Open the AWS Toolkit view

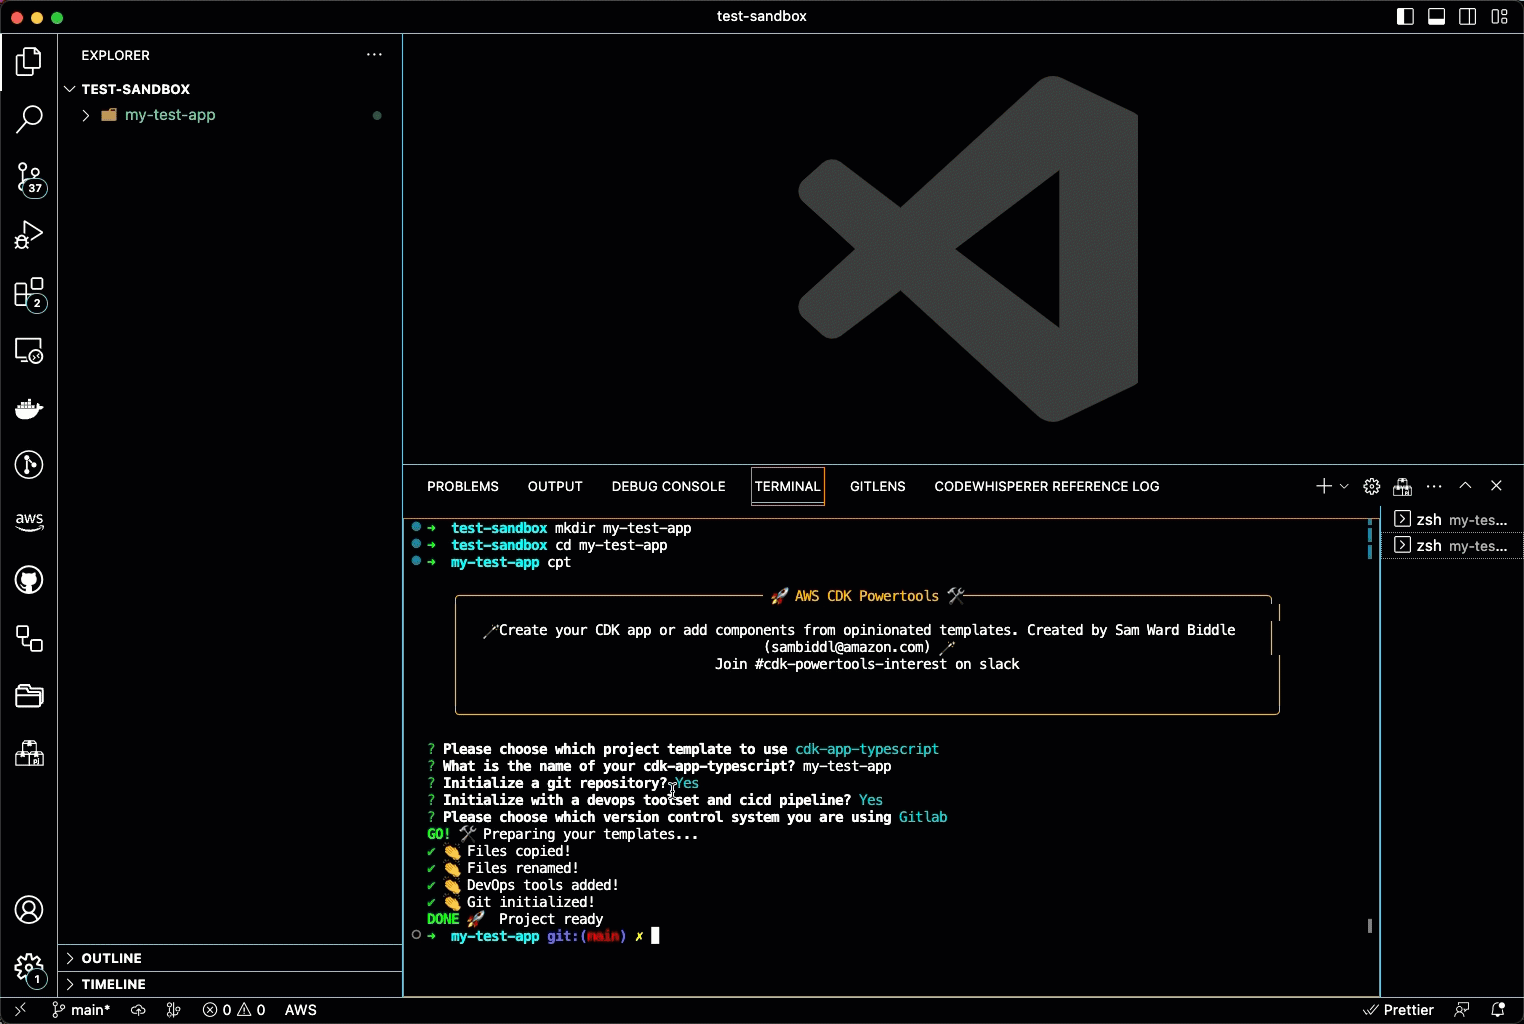click(x=29, y=522)
